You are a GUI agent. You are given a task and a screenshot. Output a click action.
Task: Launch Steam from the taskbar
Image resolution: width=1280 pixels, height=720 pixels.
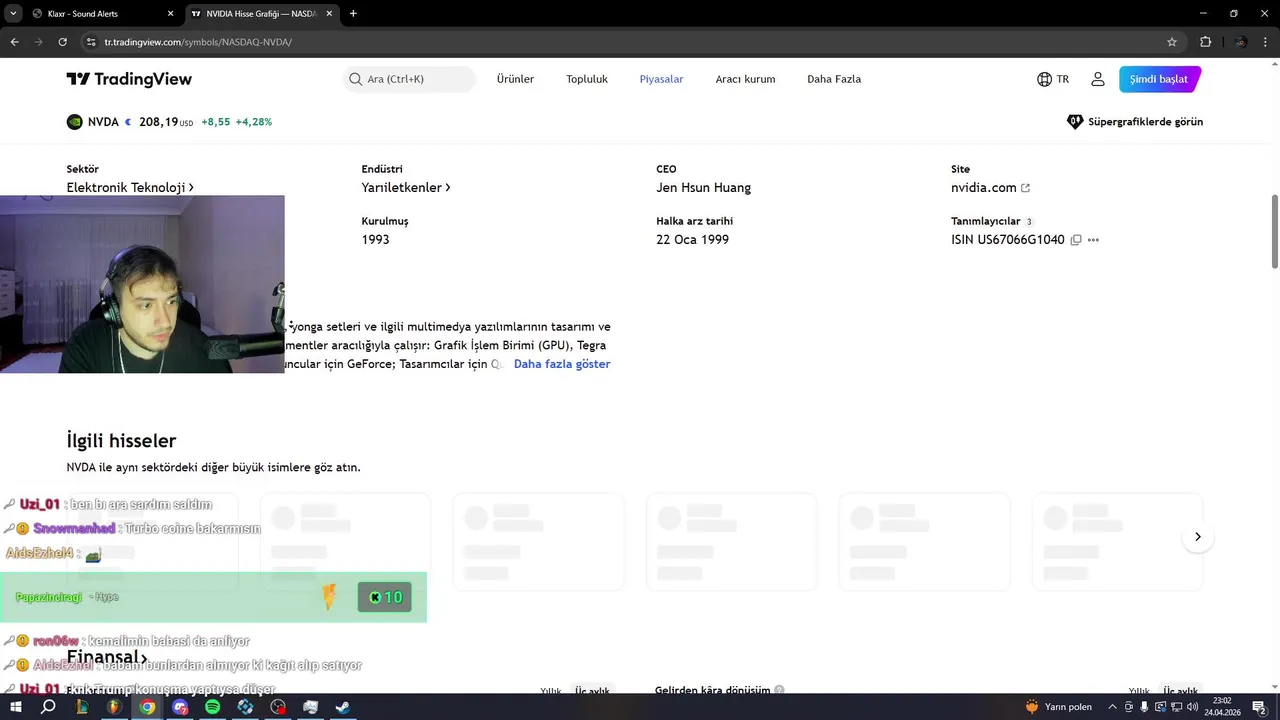(343, 707)
